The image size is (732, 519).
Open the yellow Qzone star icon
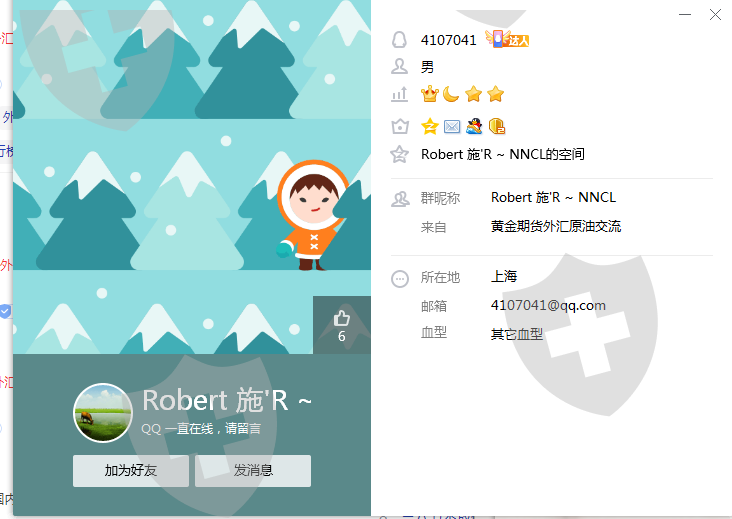pos(429,126)
